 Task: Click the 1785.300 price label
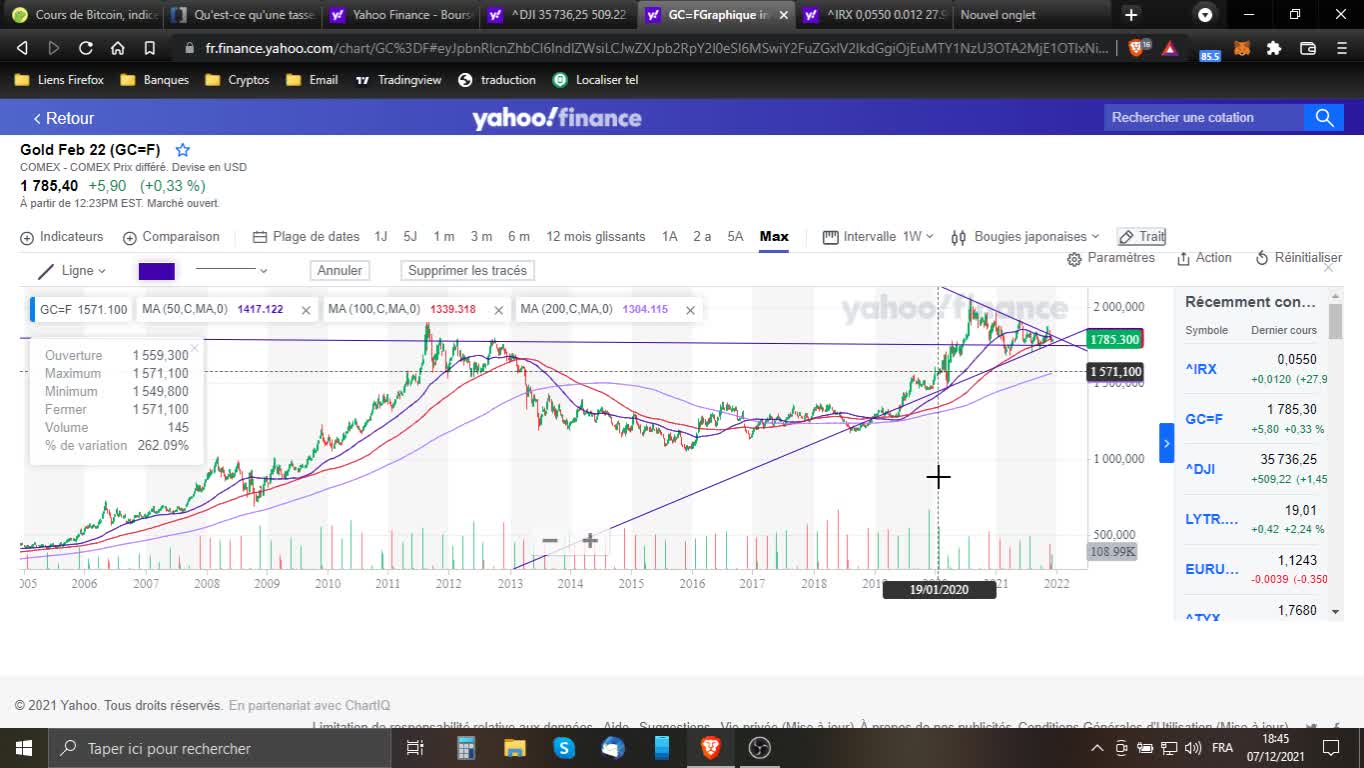[x=1114, y=339]
